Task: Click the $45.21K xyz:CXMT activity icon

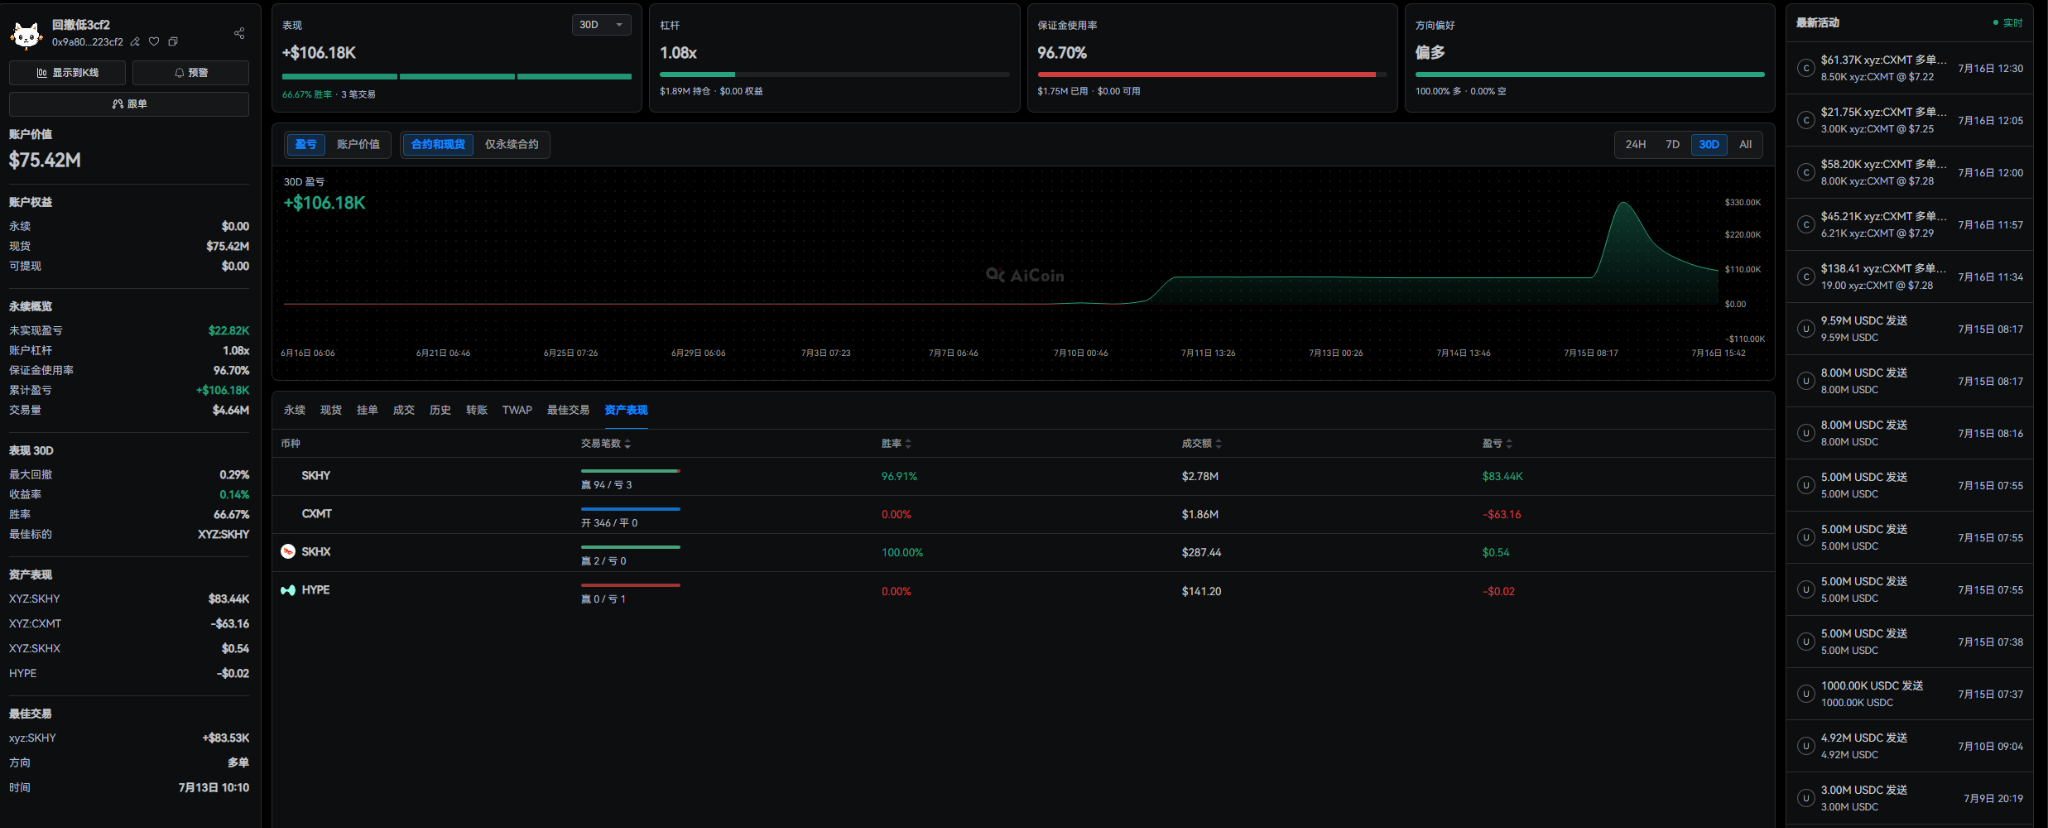Action: pyautogui.click(x=1806, y=224)
